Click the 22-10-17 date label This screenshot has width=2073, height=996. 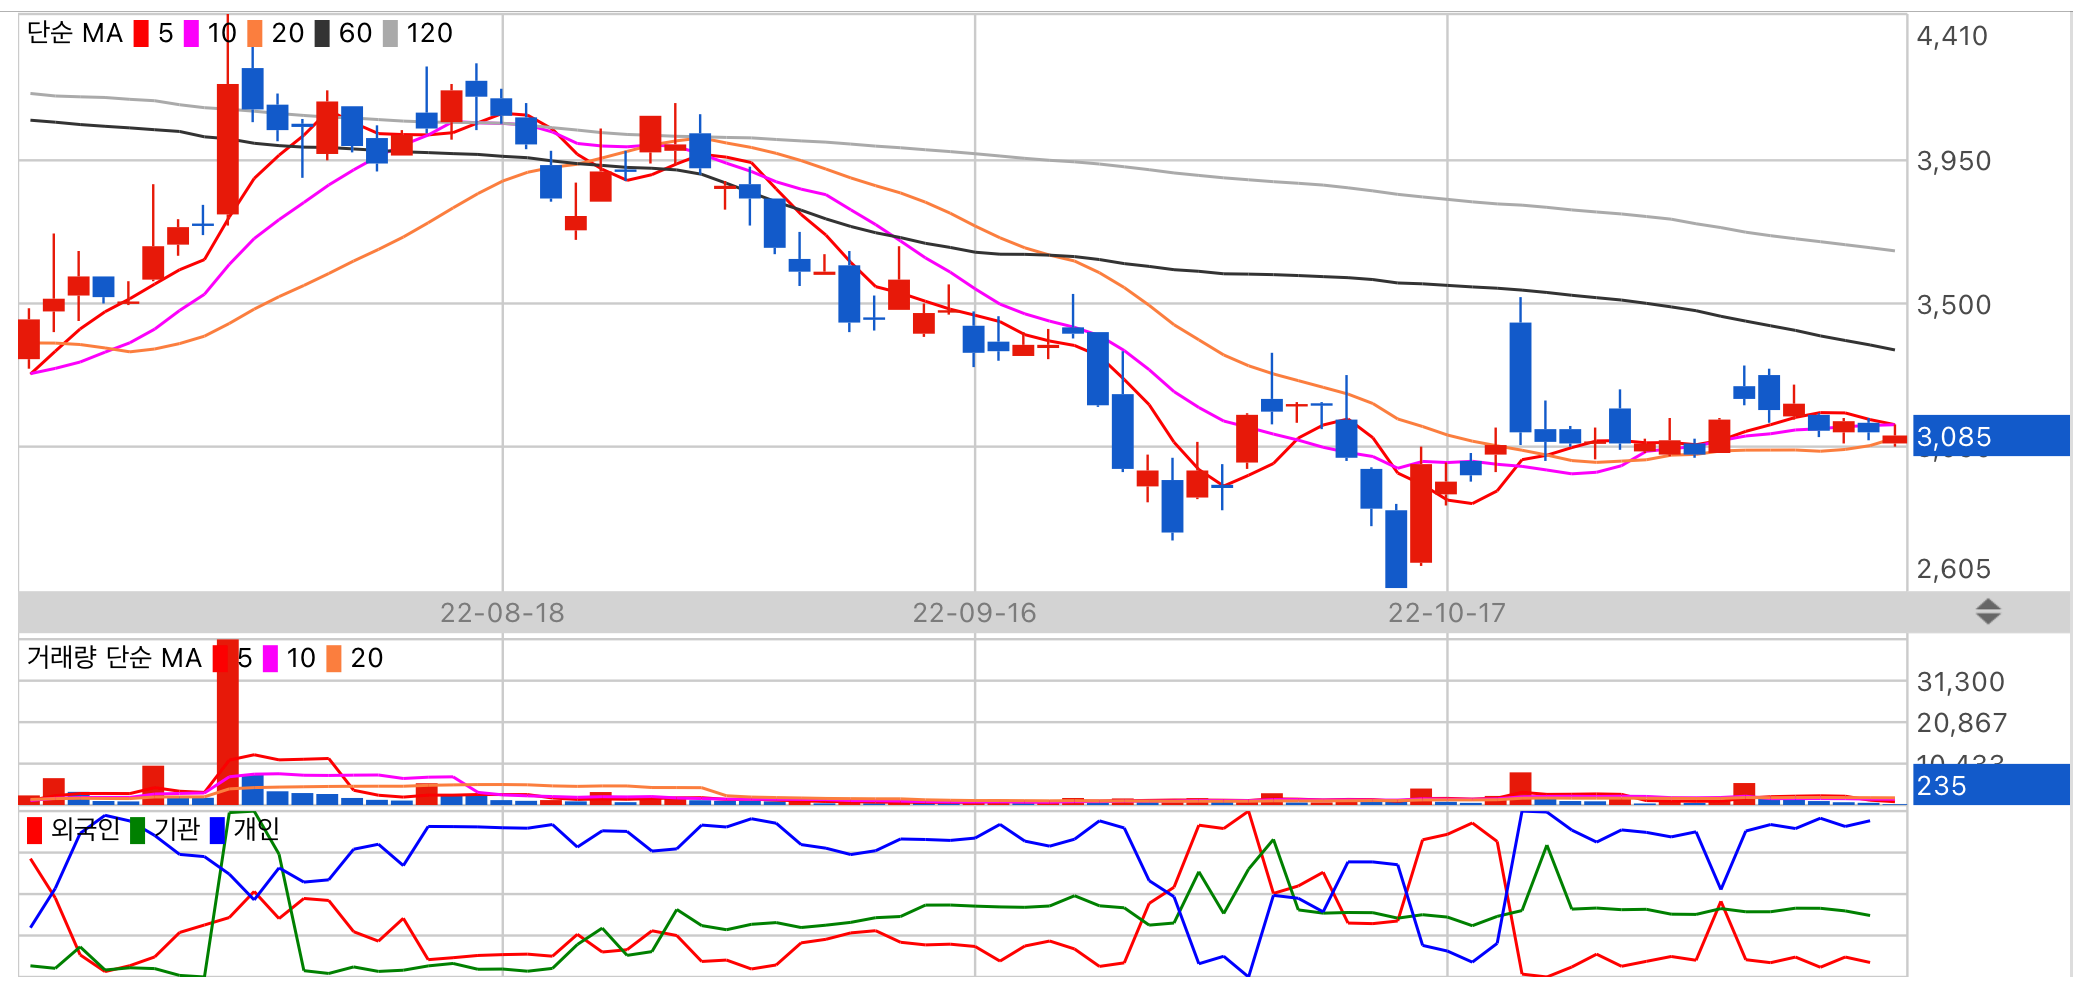1447,613
